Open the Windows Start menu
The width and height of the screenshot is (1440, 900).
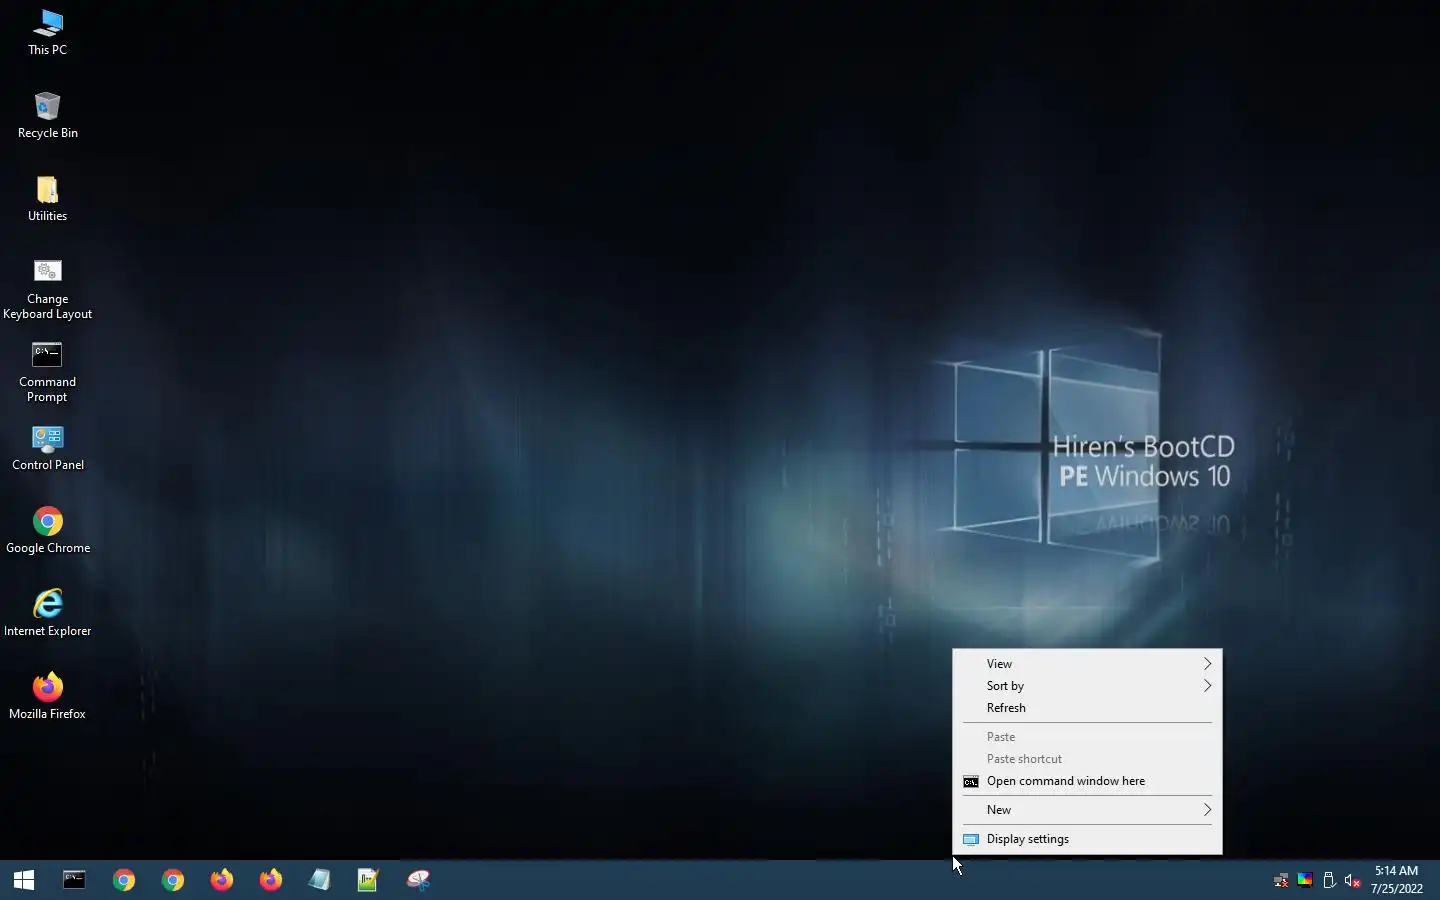tap(24, 880)
